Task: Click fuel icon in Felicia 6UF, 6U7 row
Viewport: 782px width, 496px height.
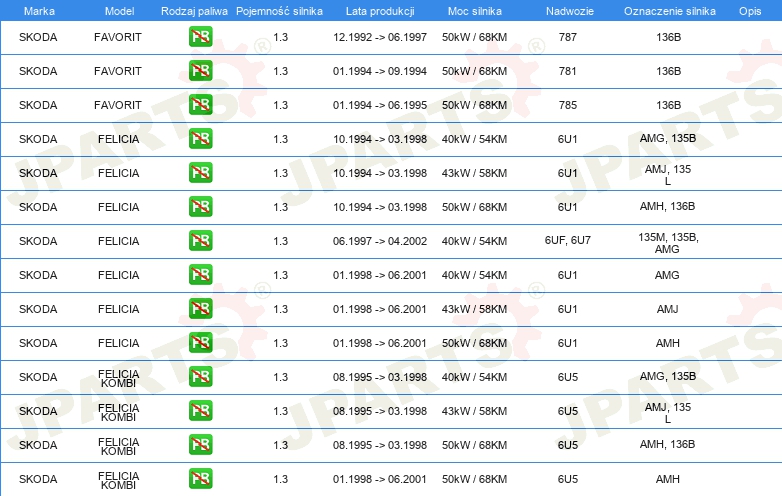Action: click(200, 241)
